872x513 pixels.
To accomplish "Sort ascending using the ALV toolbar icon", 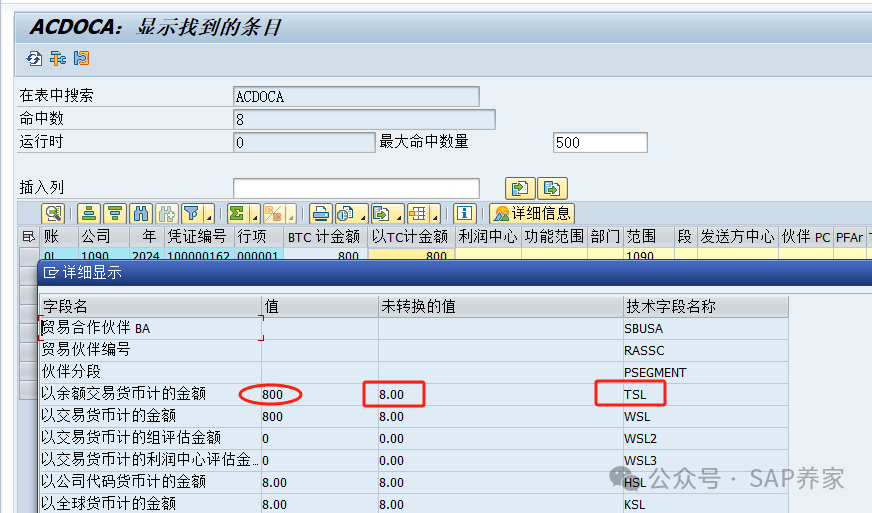I will pos(89,214).
